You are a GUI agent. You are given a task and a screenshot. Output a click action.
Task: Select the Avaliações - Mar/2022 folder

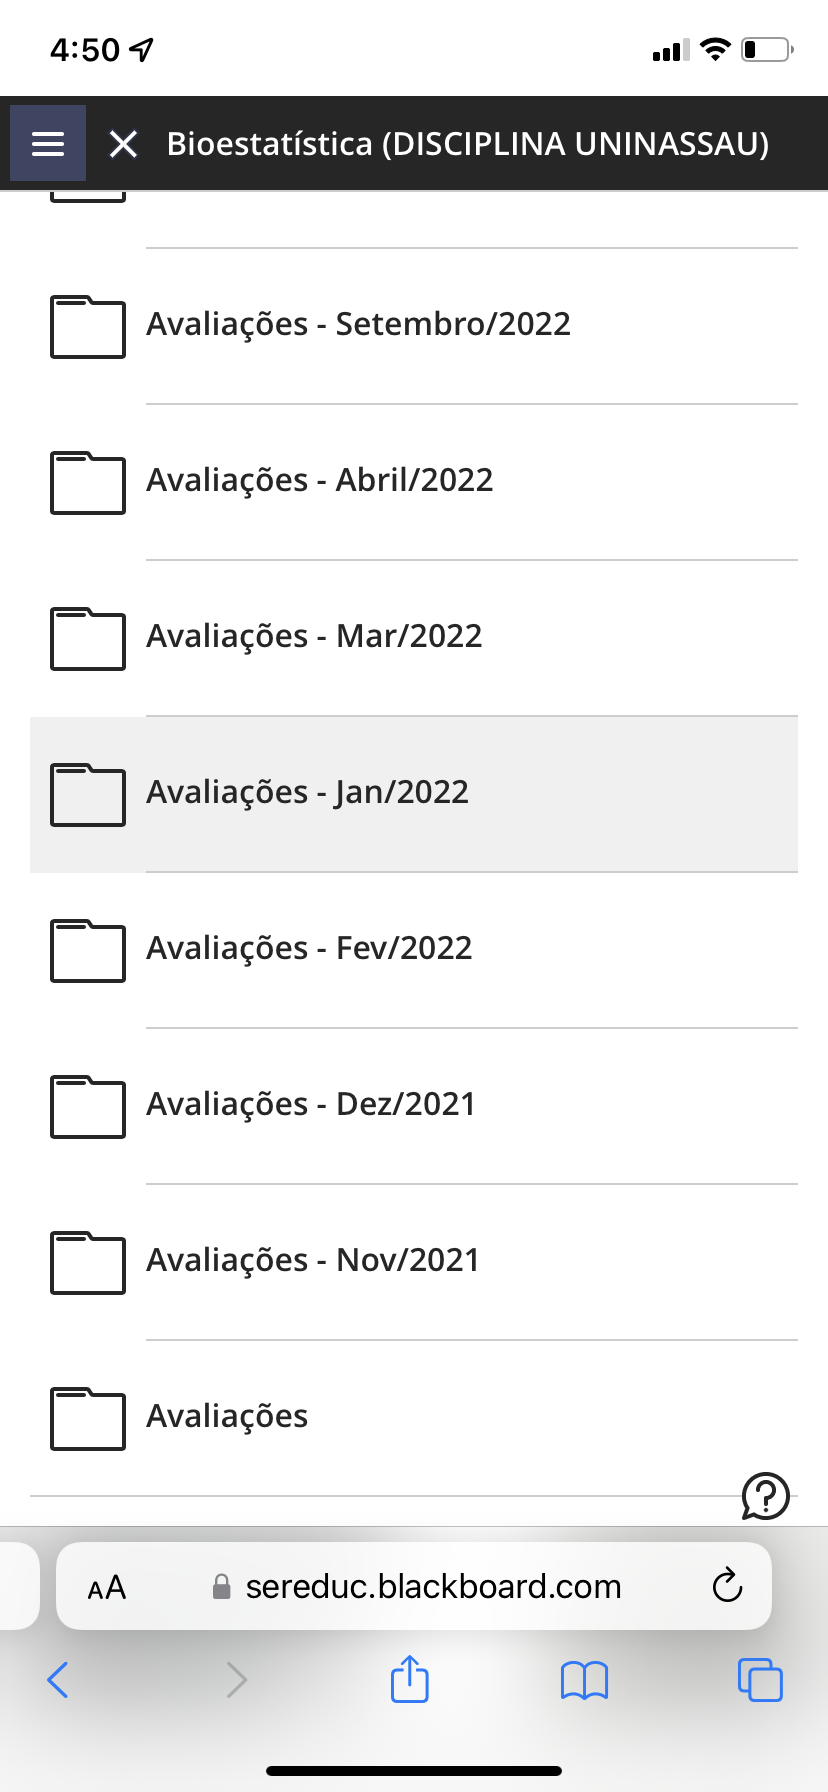[314, 636]
